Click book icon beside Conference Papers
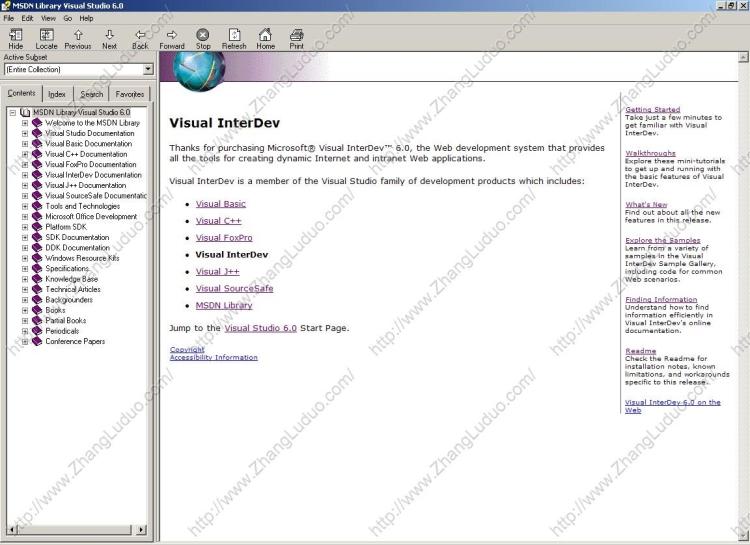Viewport: 750px width, 545px height. [37, 341]
